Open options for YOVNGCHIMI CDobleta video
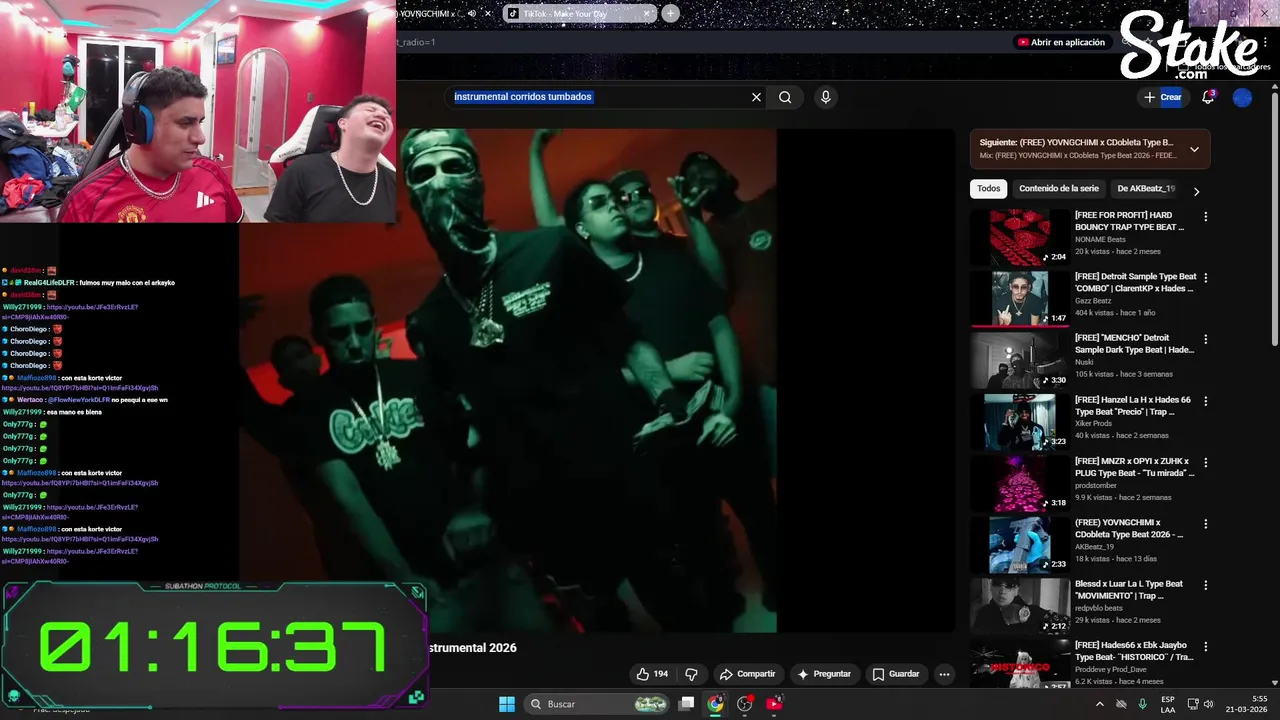Image resolution: width=1280 pixels, height=720 pixels. tap(1205, 524)
